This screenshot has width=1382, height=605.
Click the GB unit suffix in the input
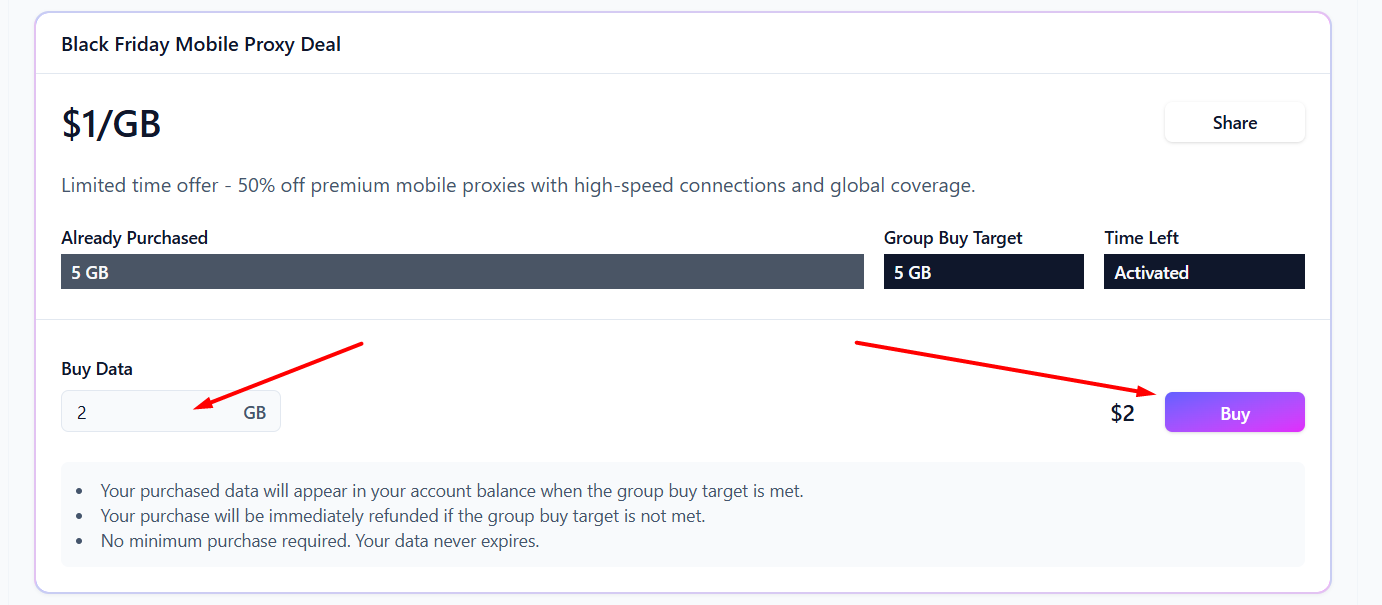255,412
